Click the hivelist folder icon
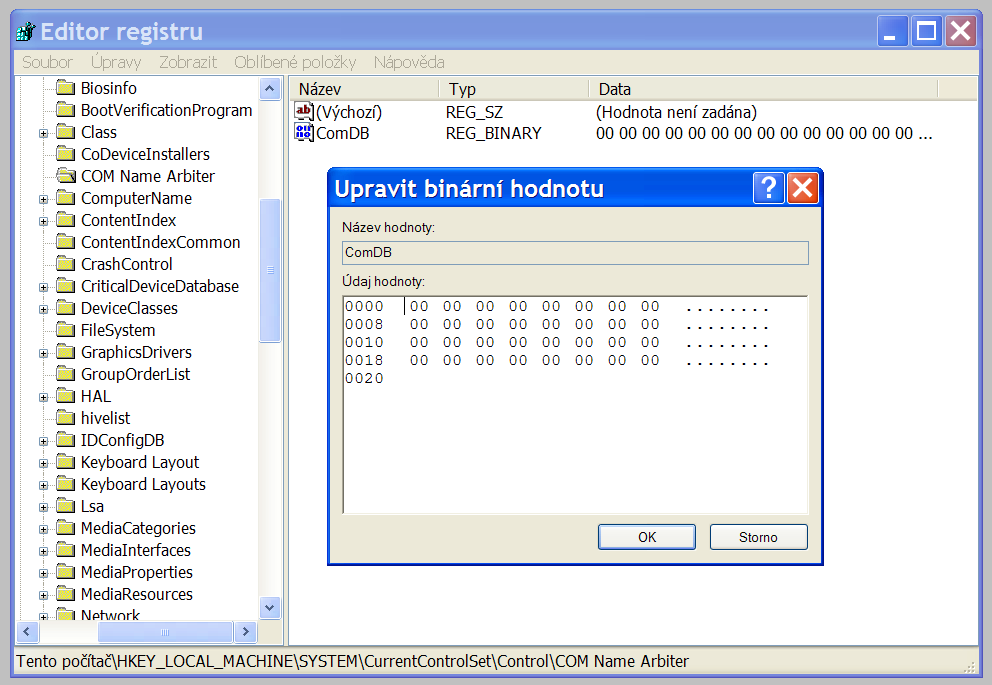This screenshot has width=992, height=685. pos(66,418)
